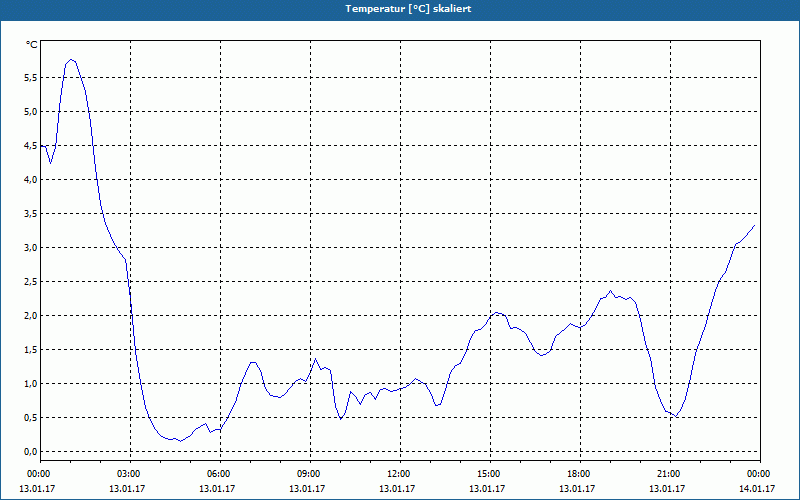Select the 1,5 y-axis value label
Viewport: 800px width, 500px height.
[x=30, y=349]
